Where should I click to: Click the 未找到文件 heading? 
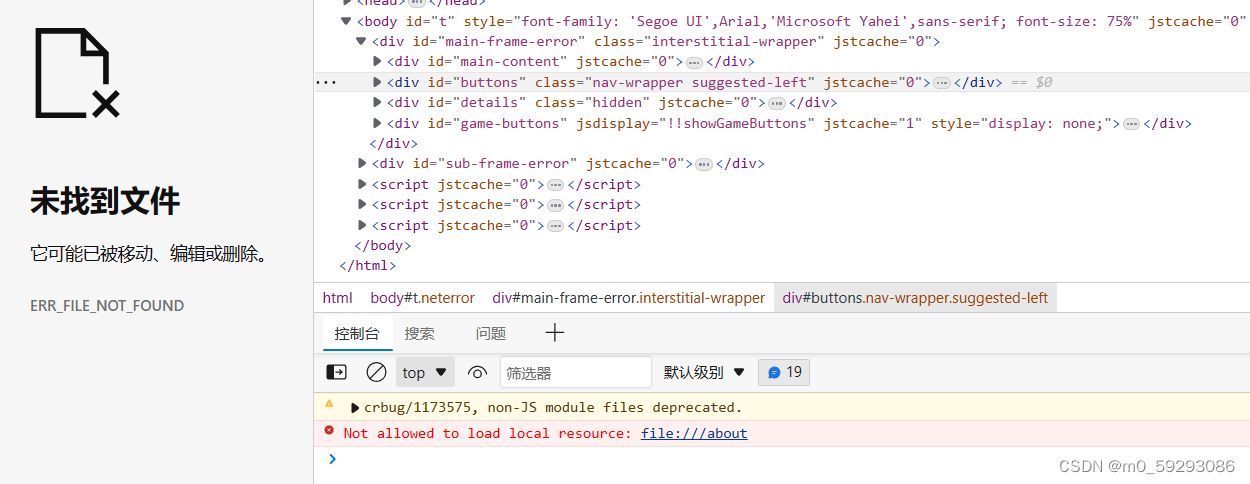coord(105,202)
